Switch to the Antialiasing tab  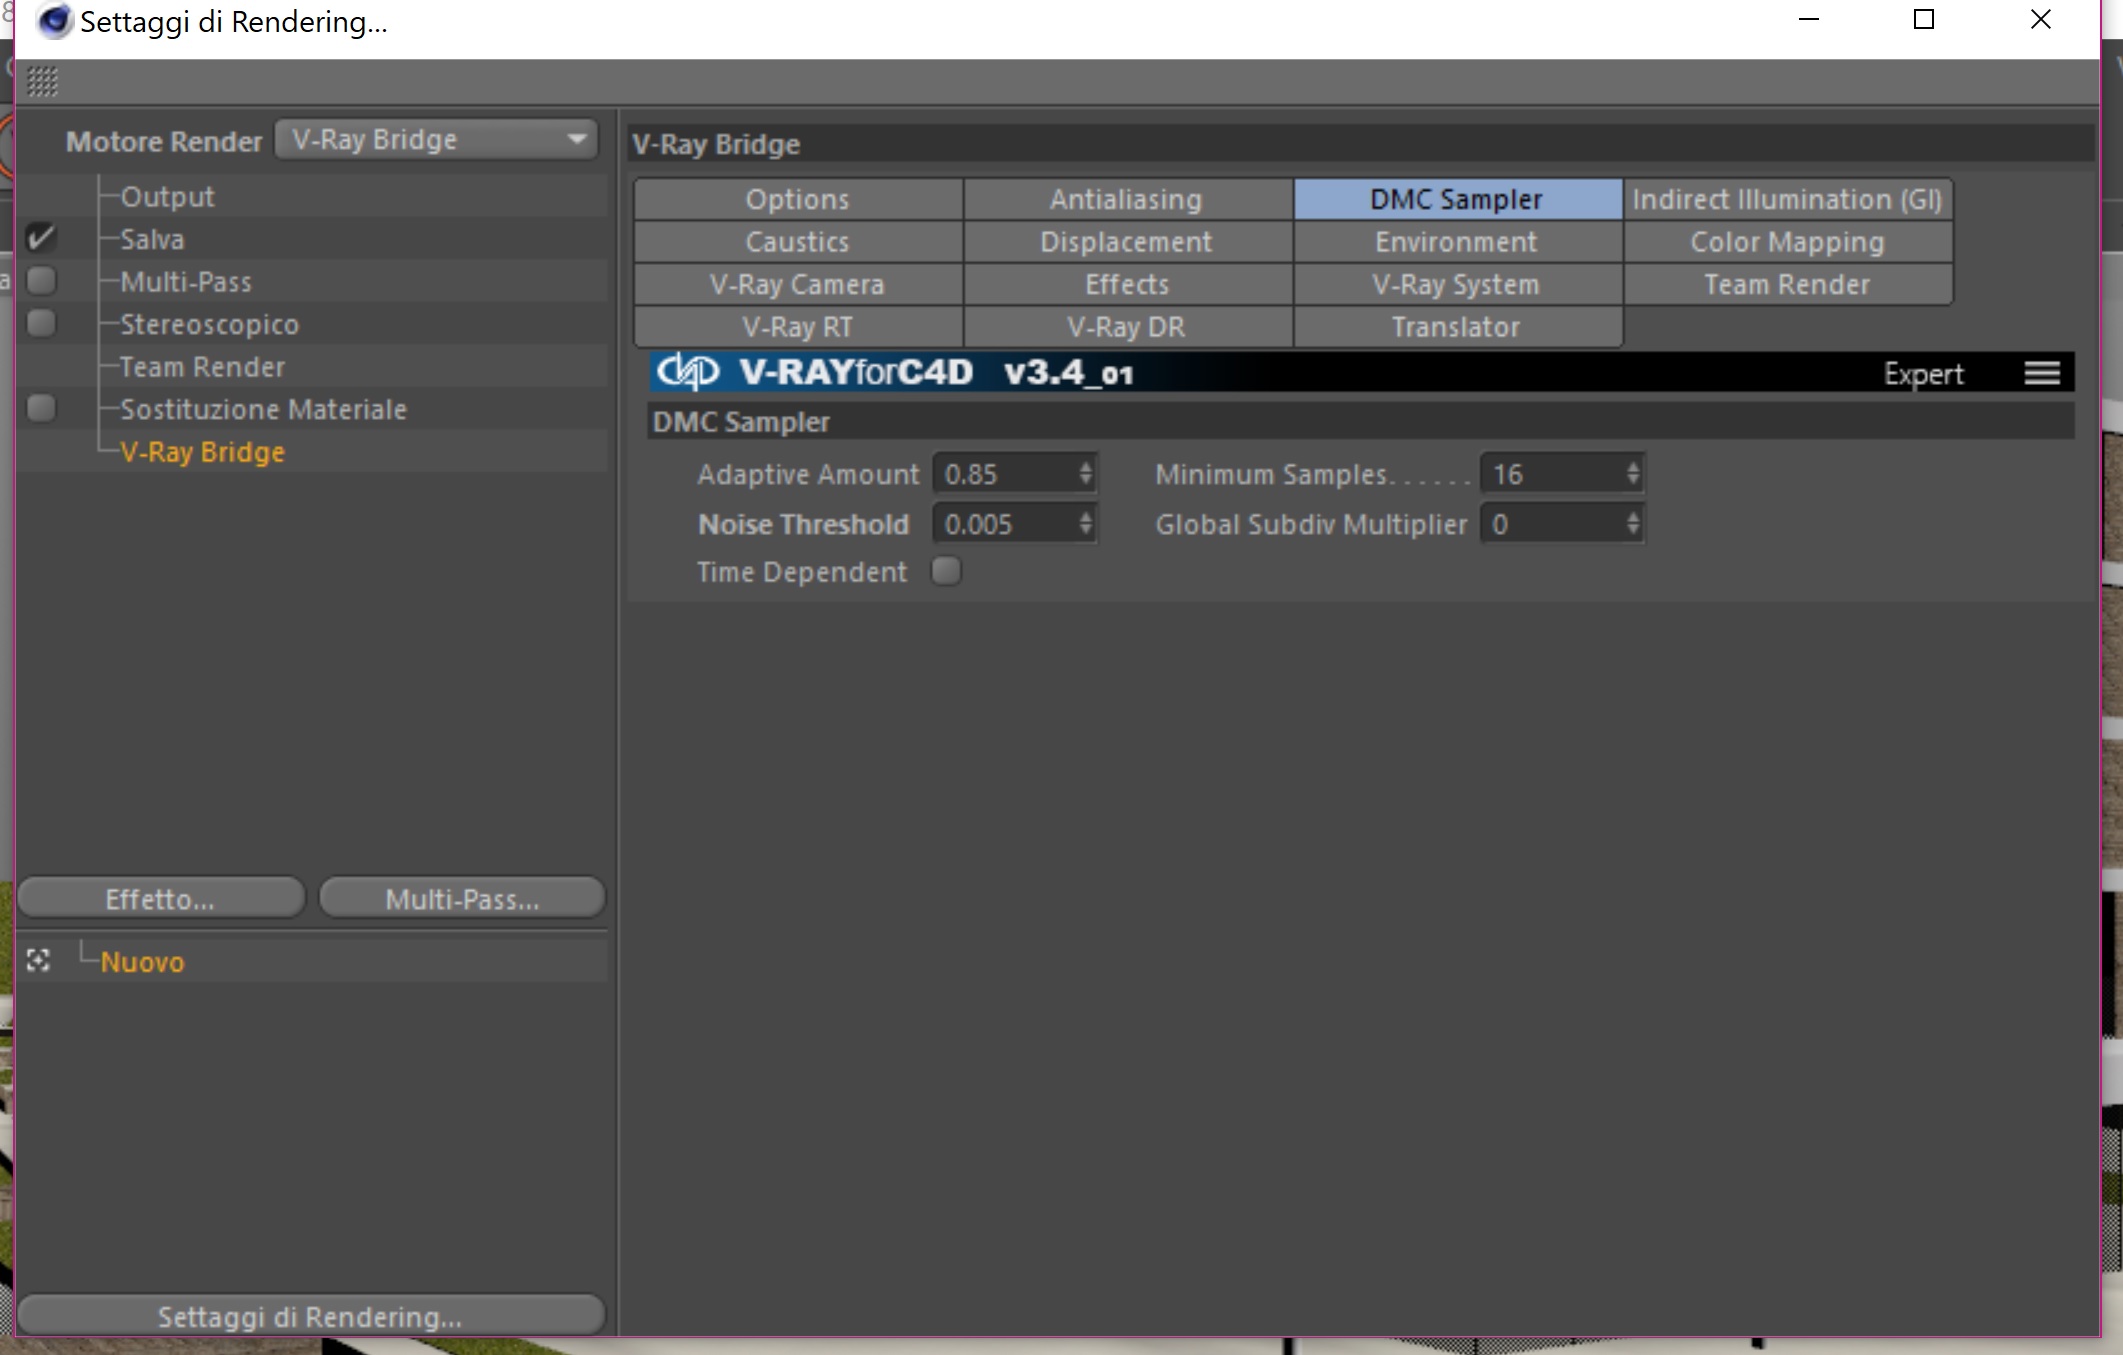point(1126,199)
